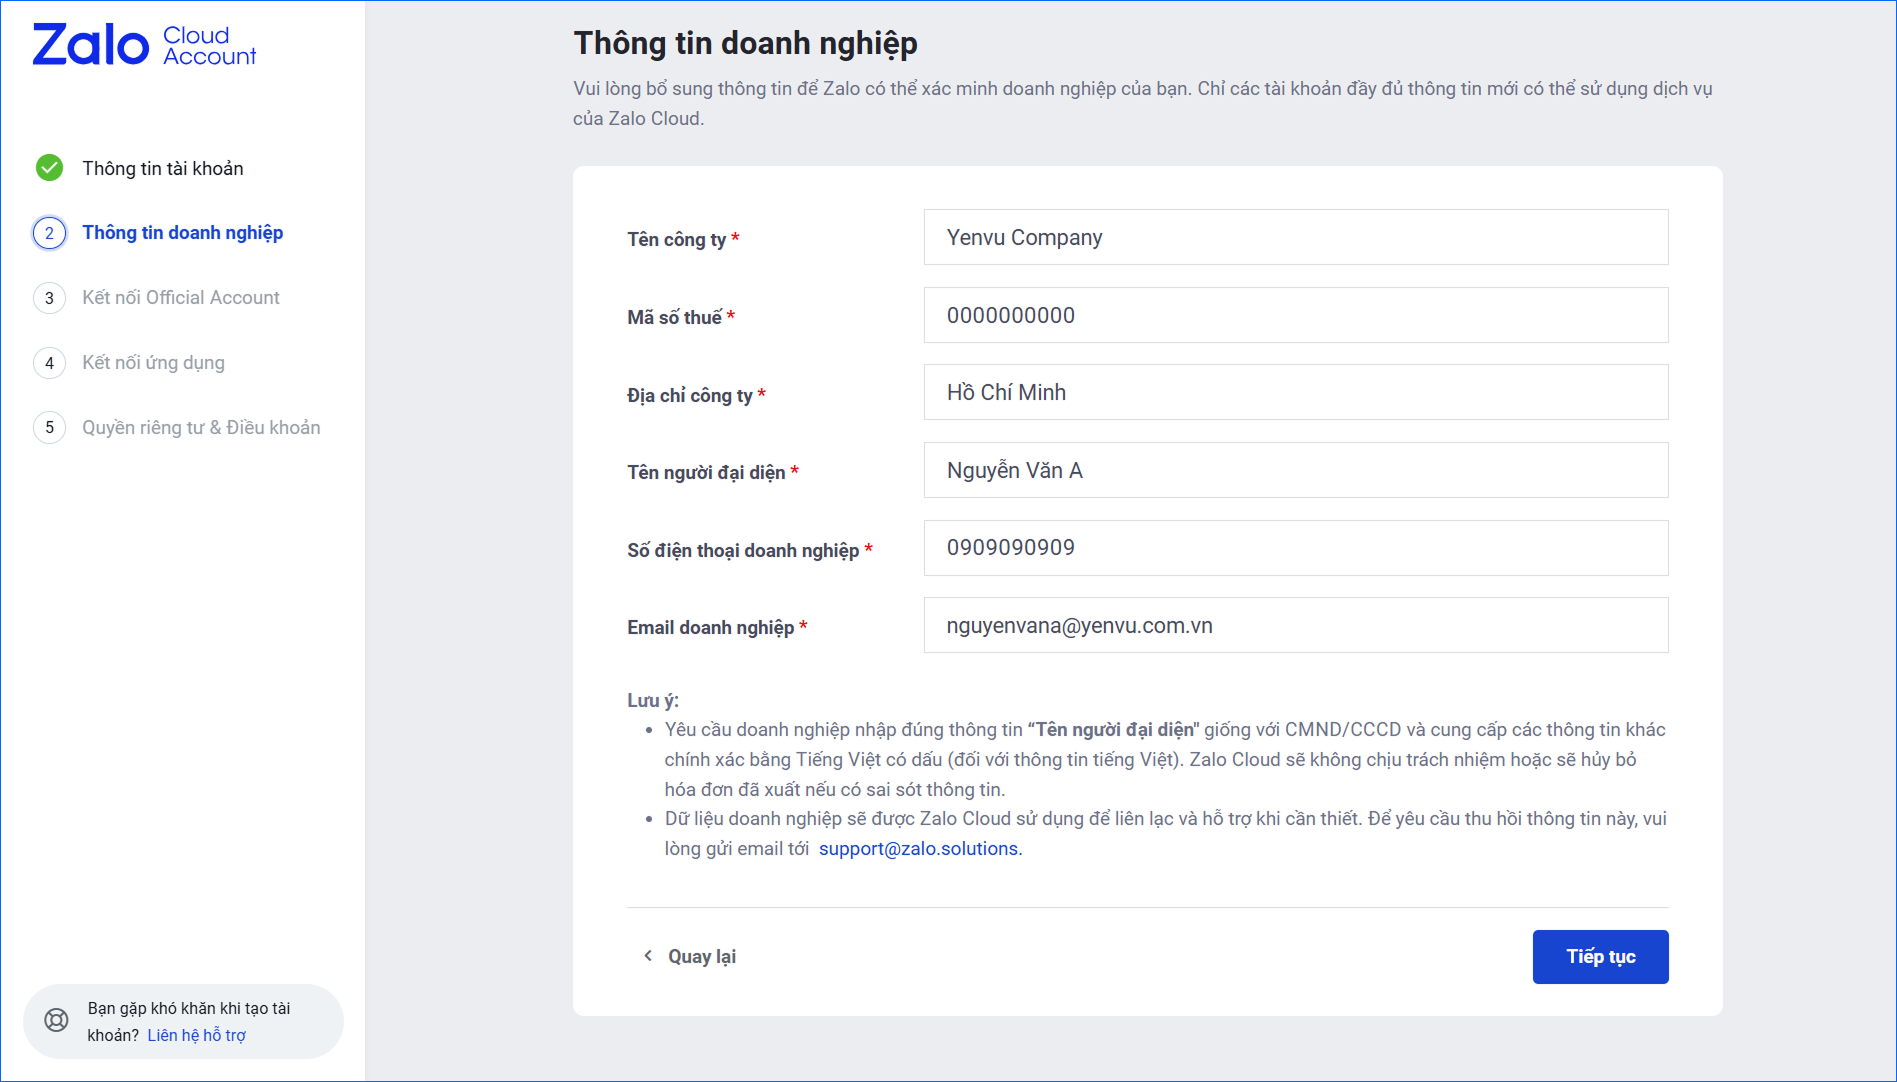Viewport: 1897px width, 1082px height.
Task: Click the back chevron beside Quay lại
Action: [648, 956]
